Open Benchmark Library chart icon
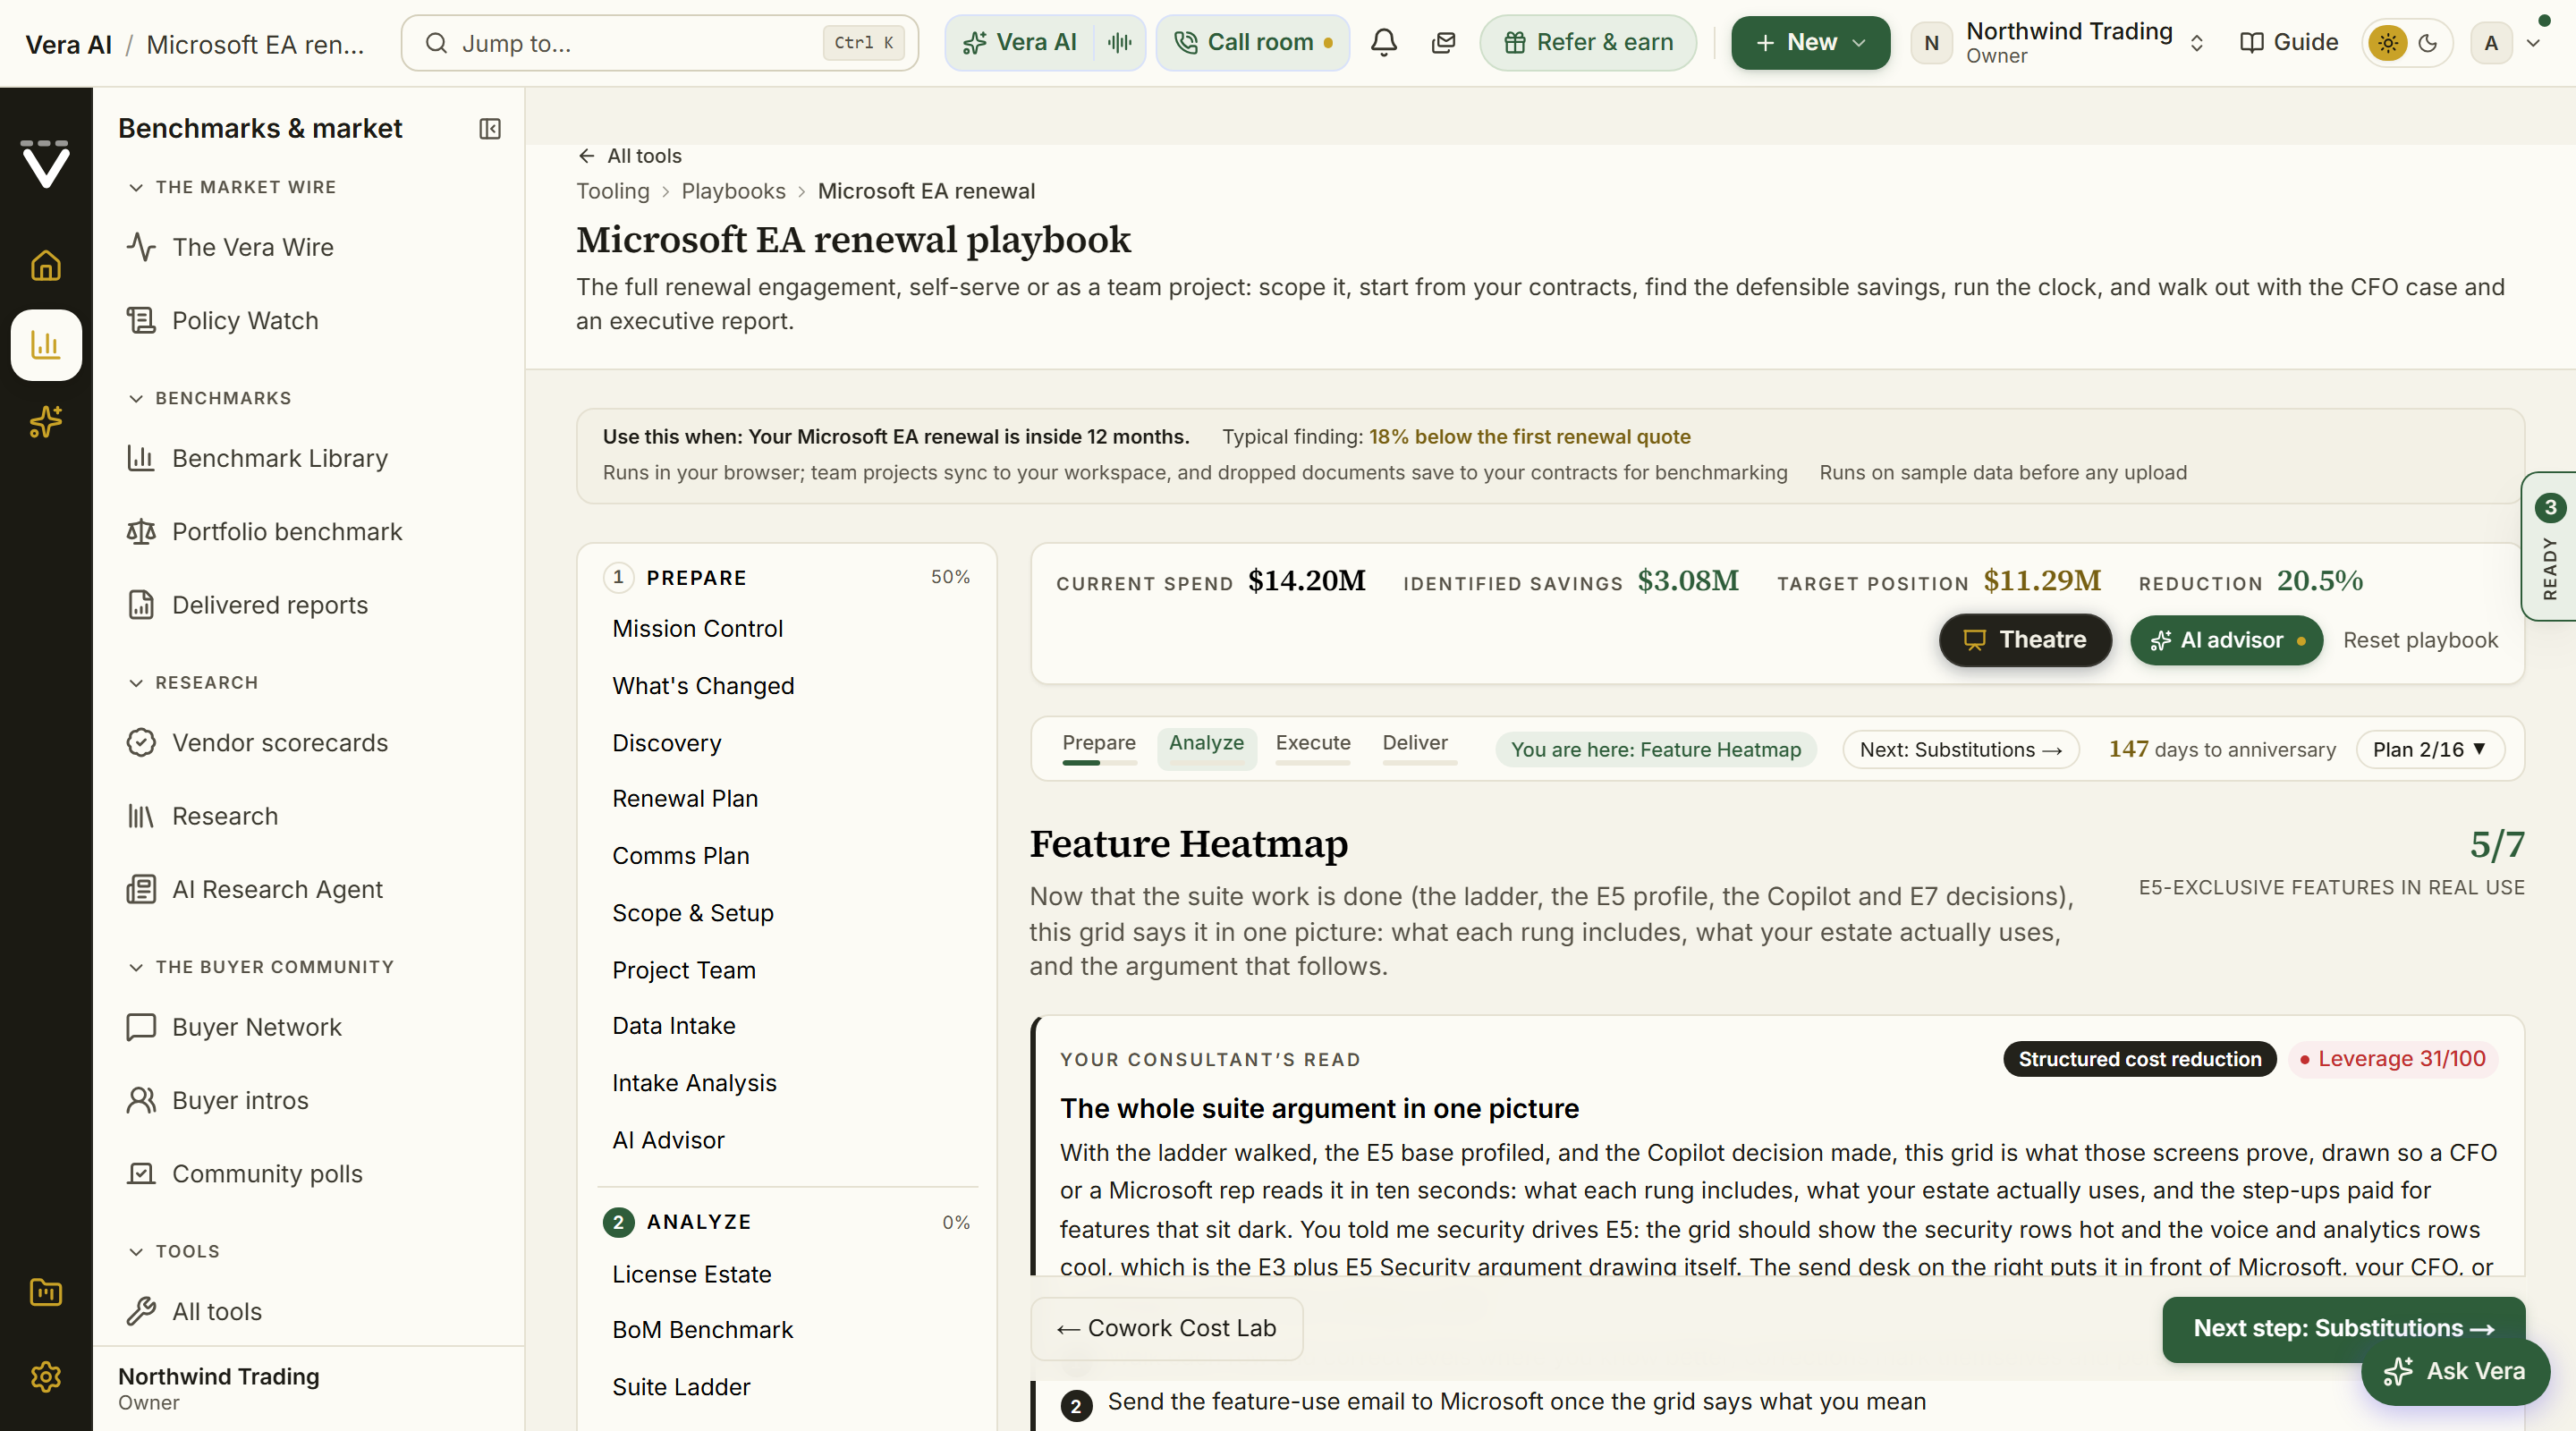 click(141, 458)
